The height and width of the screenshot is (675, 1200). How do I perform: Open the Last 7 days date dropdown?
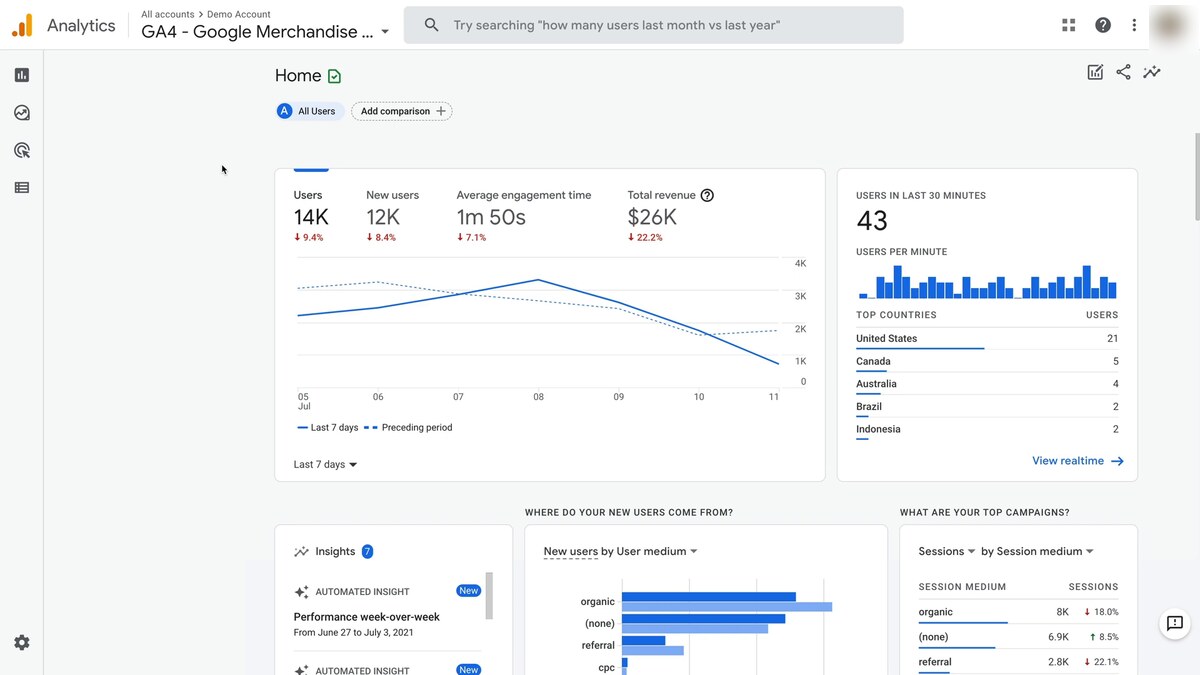325,464
